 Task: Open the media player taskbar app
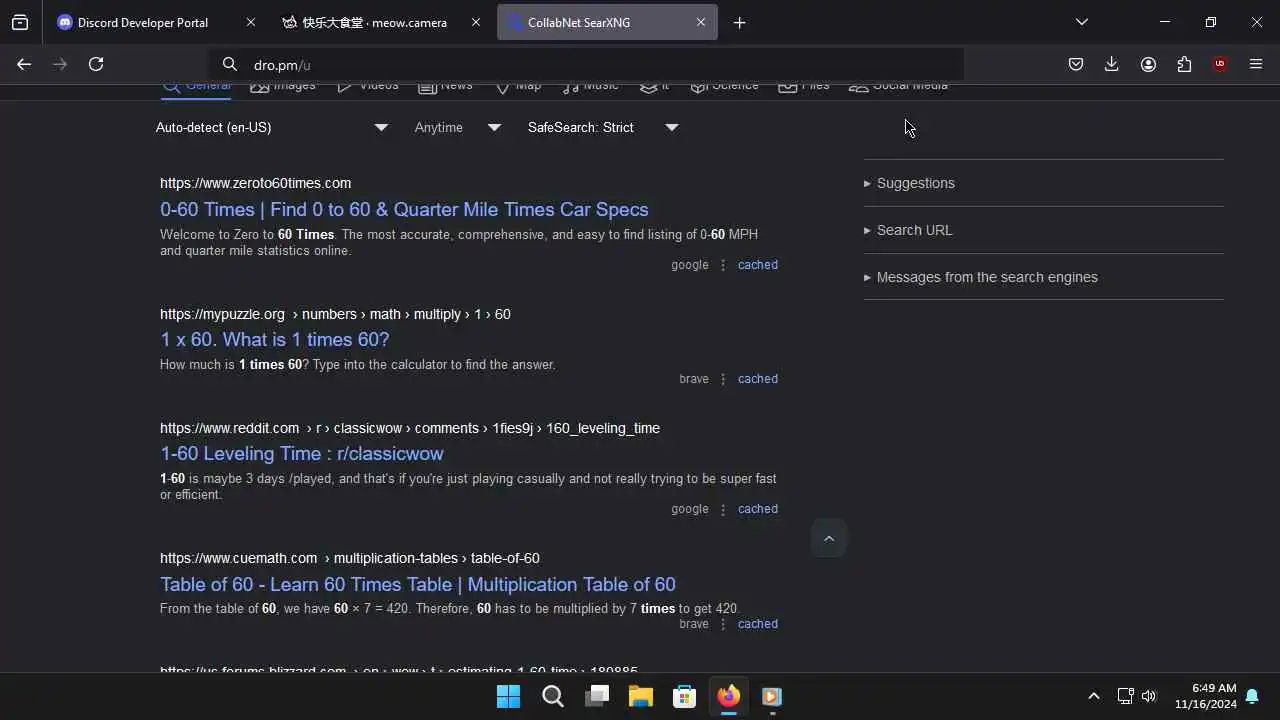coord(772,696)
